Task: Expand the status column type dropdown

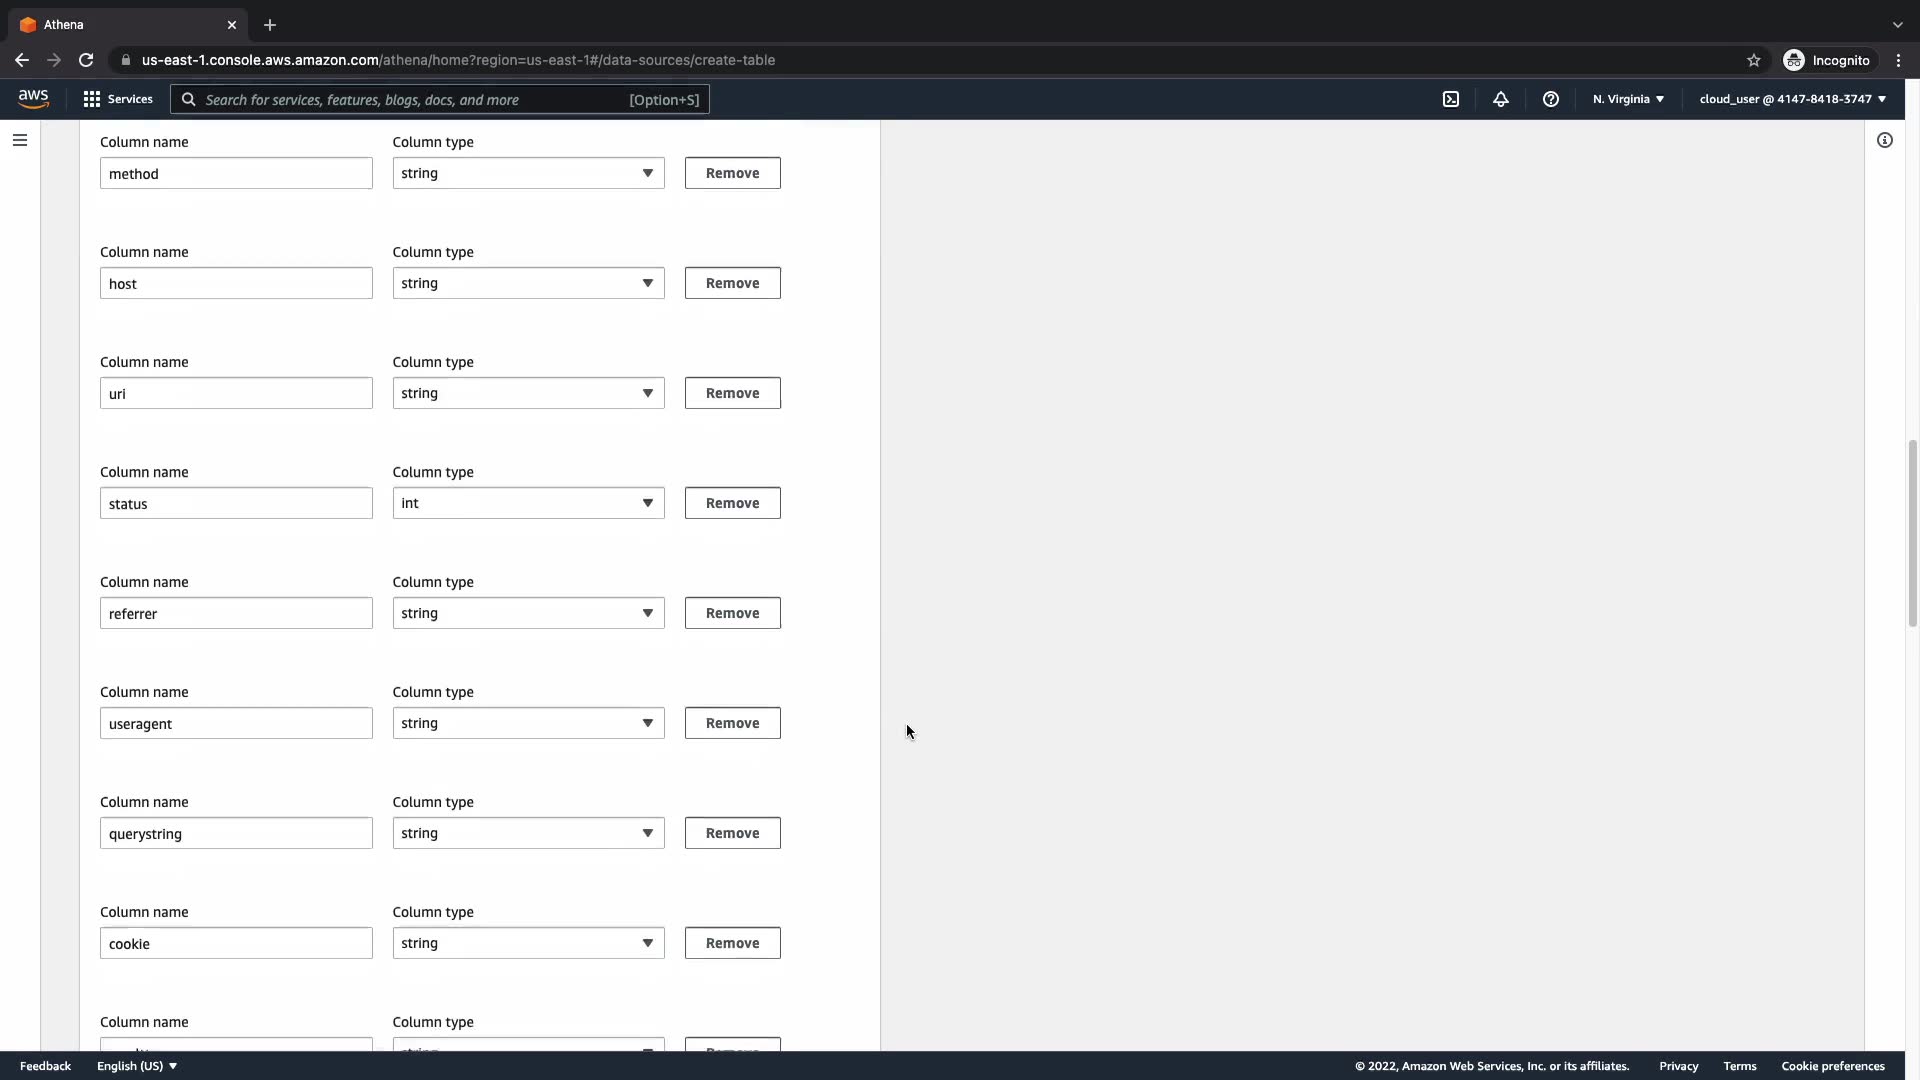Action: point(528,503)
